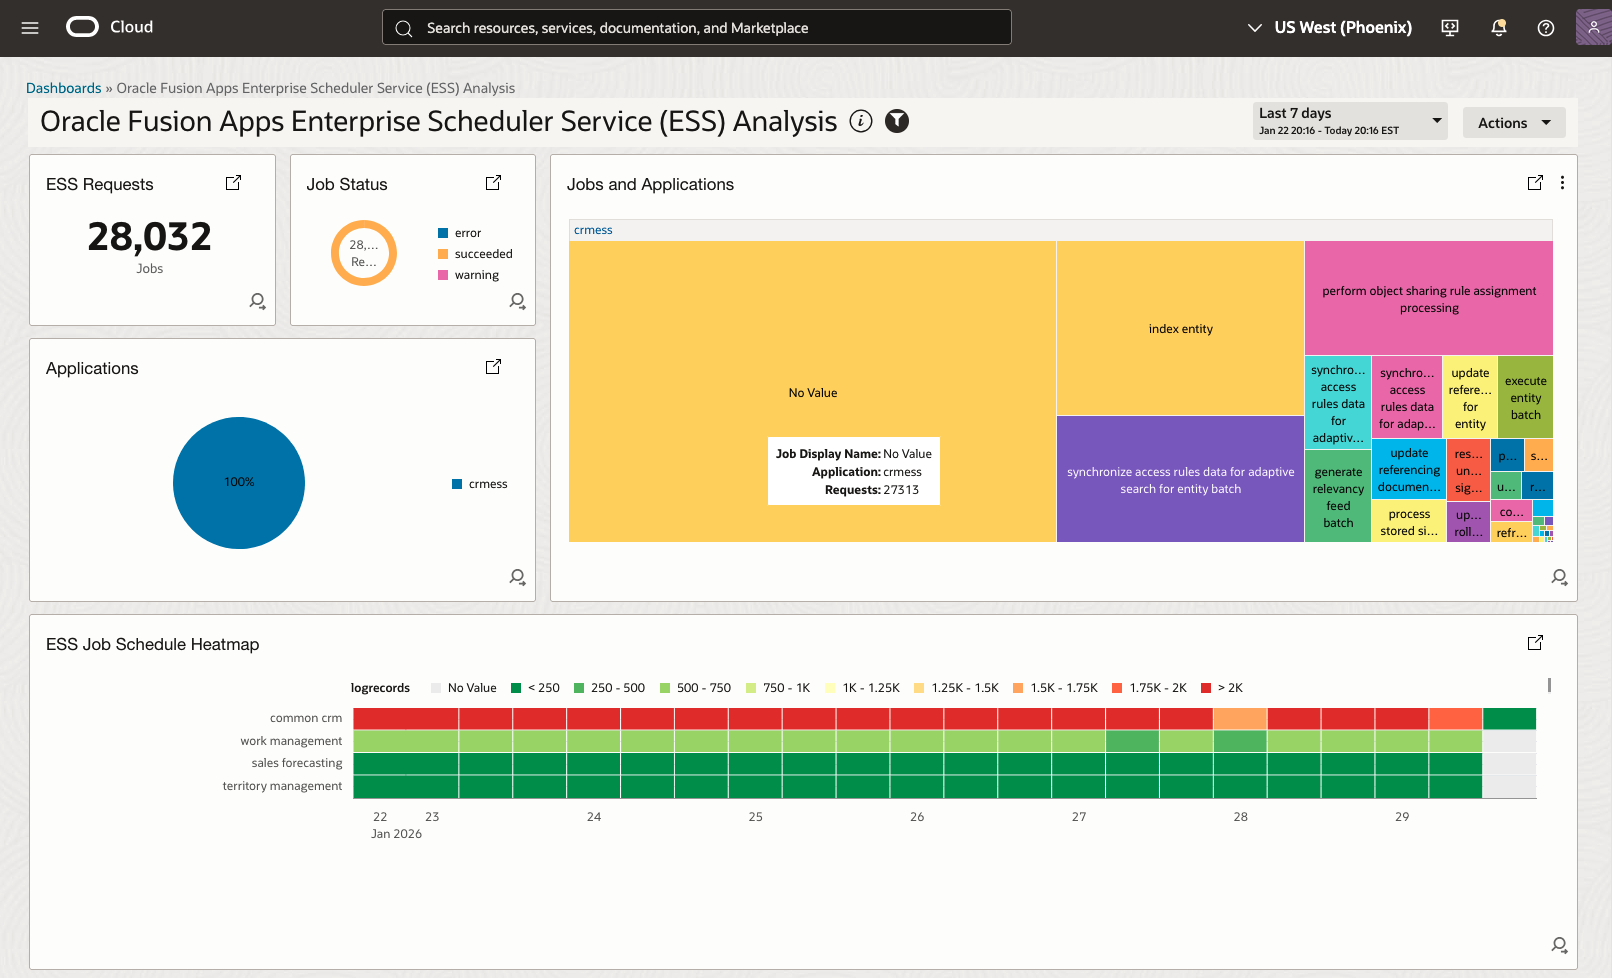Expand the ESS Job Schedule Heatmap tile
1612x978 pixels.
(x=1535, y=643)
